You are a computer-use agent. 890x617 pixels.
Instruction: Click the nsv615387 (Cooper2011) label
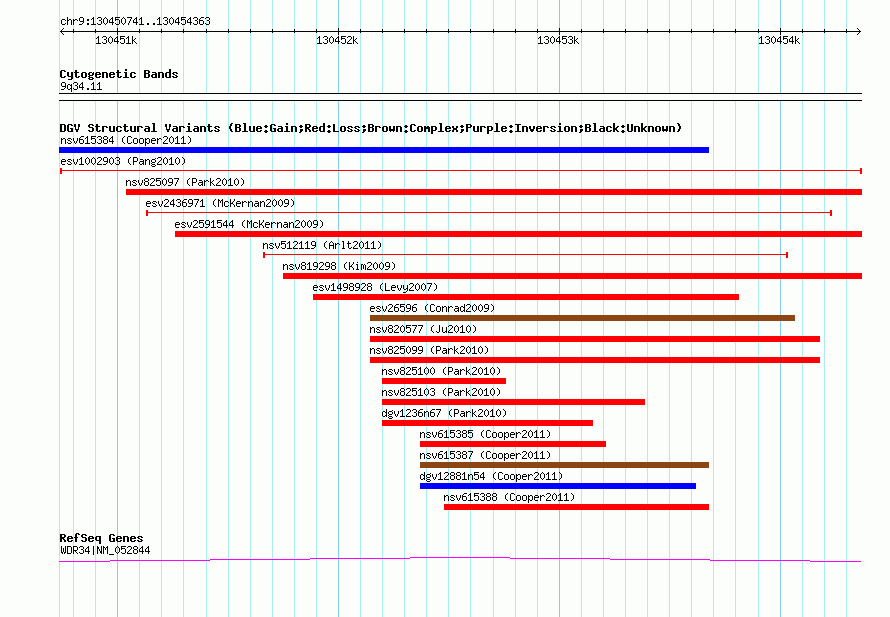[485, 455]
